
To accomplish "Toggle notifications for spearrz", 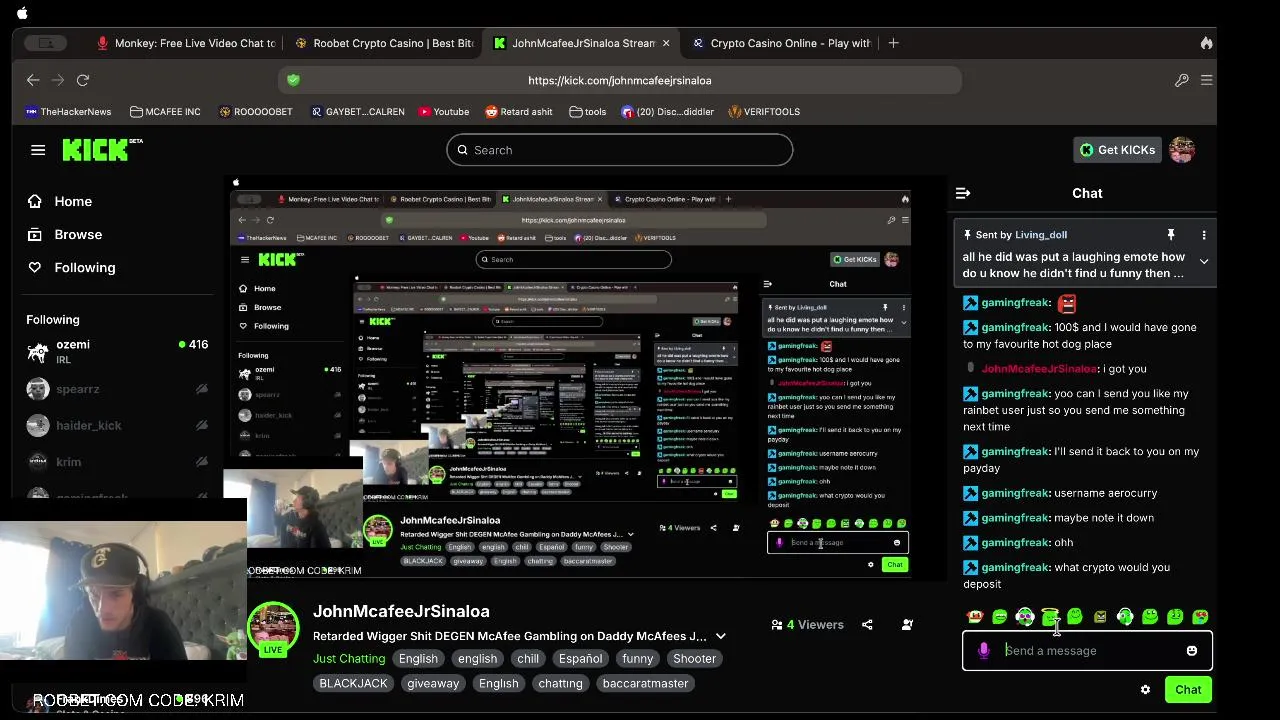I will (201, 389).
